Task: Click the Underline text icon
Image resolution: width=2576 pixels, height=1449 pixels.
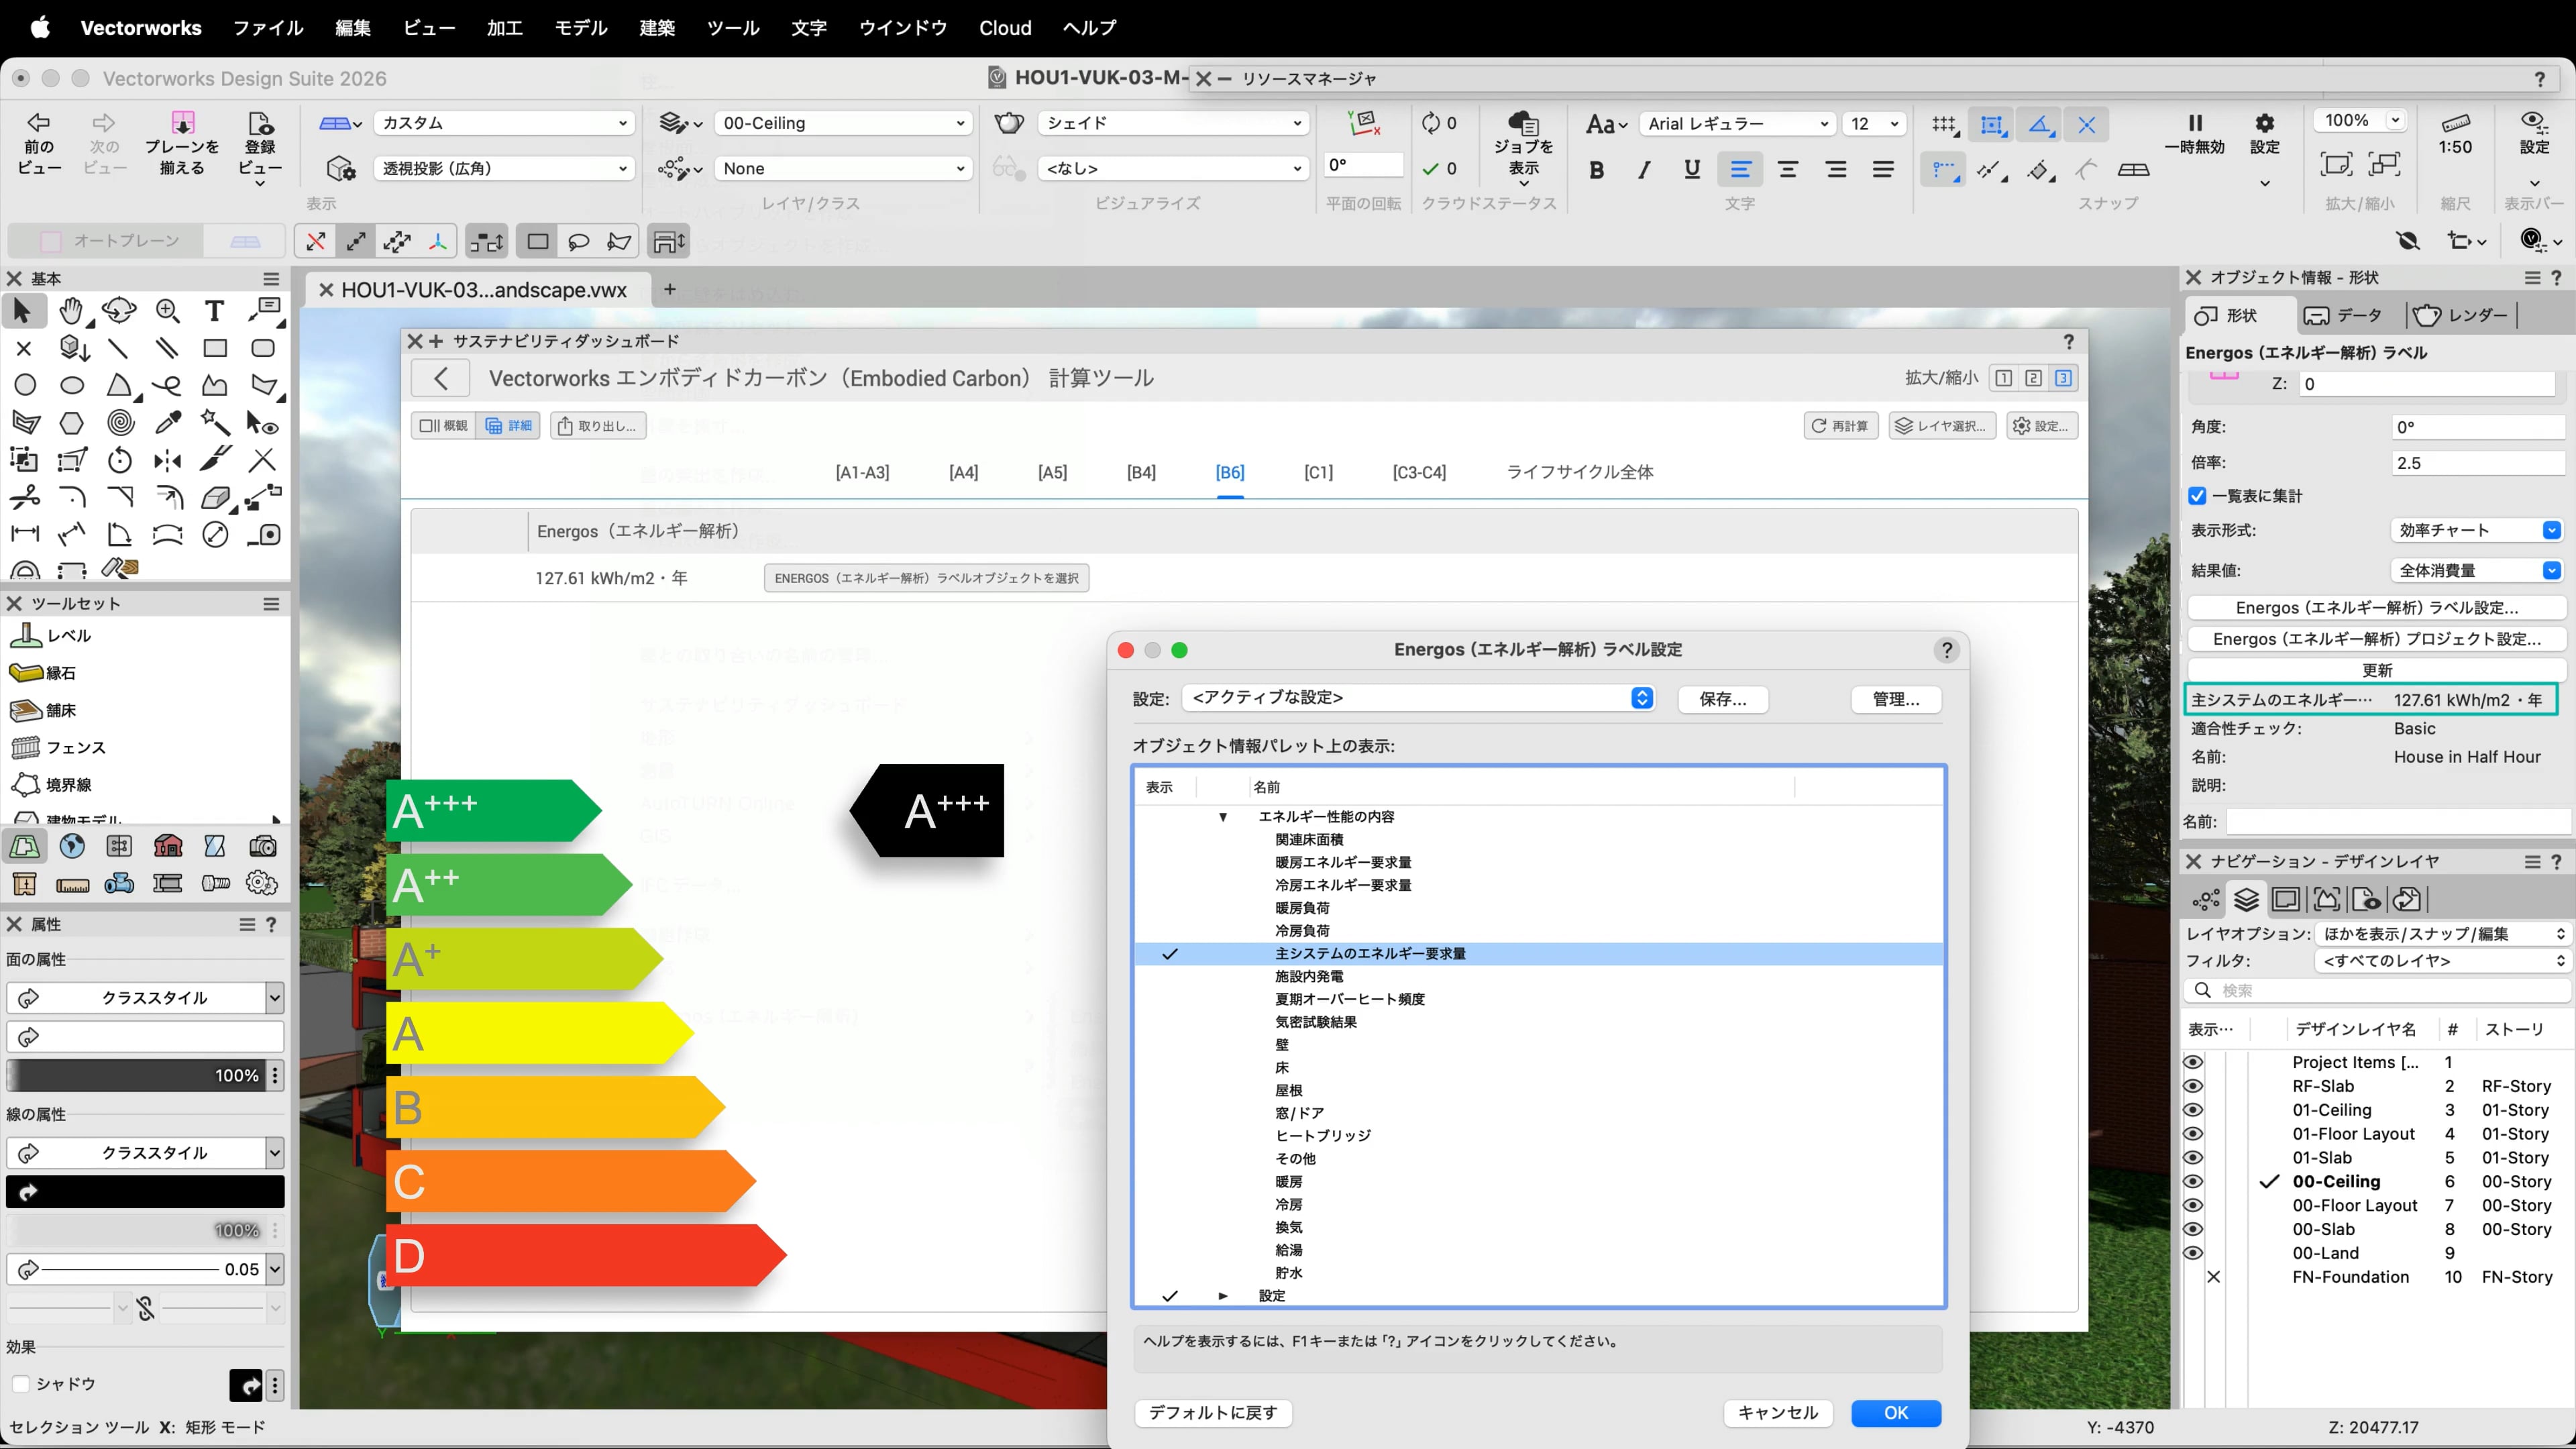Action: (x=1691, y=170)
